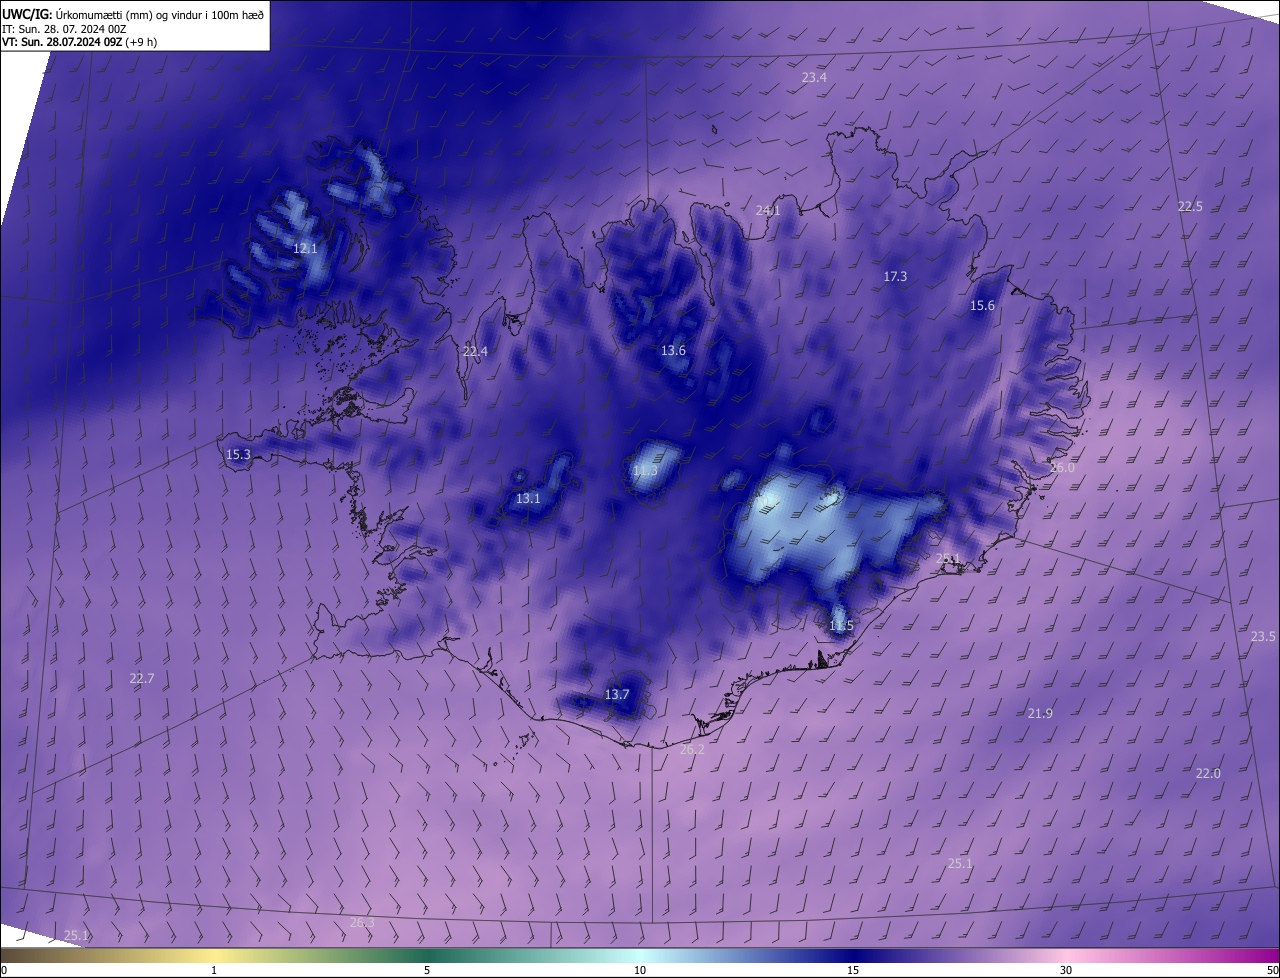Click the 15.6 value label on the map
The height and width of the screenshot is (978, 1280).
983,305
